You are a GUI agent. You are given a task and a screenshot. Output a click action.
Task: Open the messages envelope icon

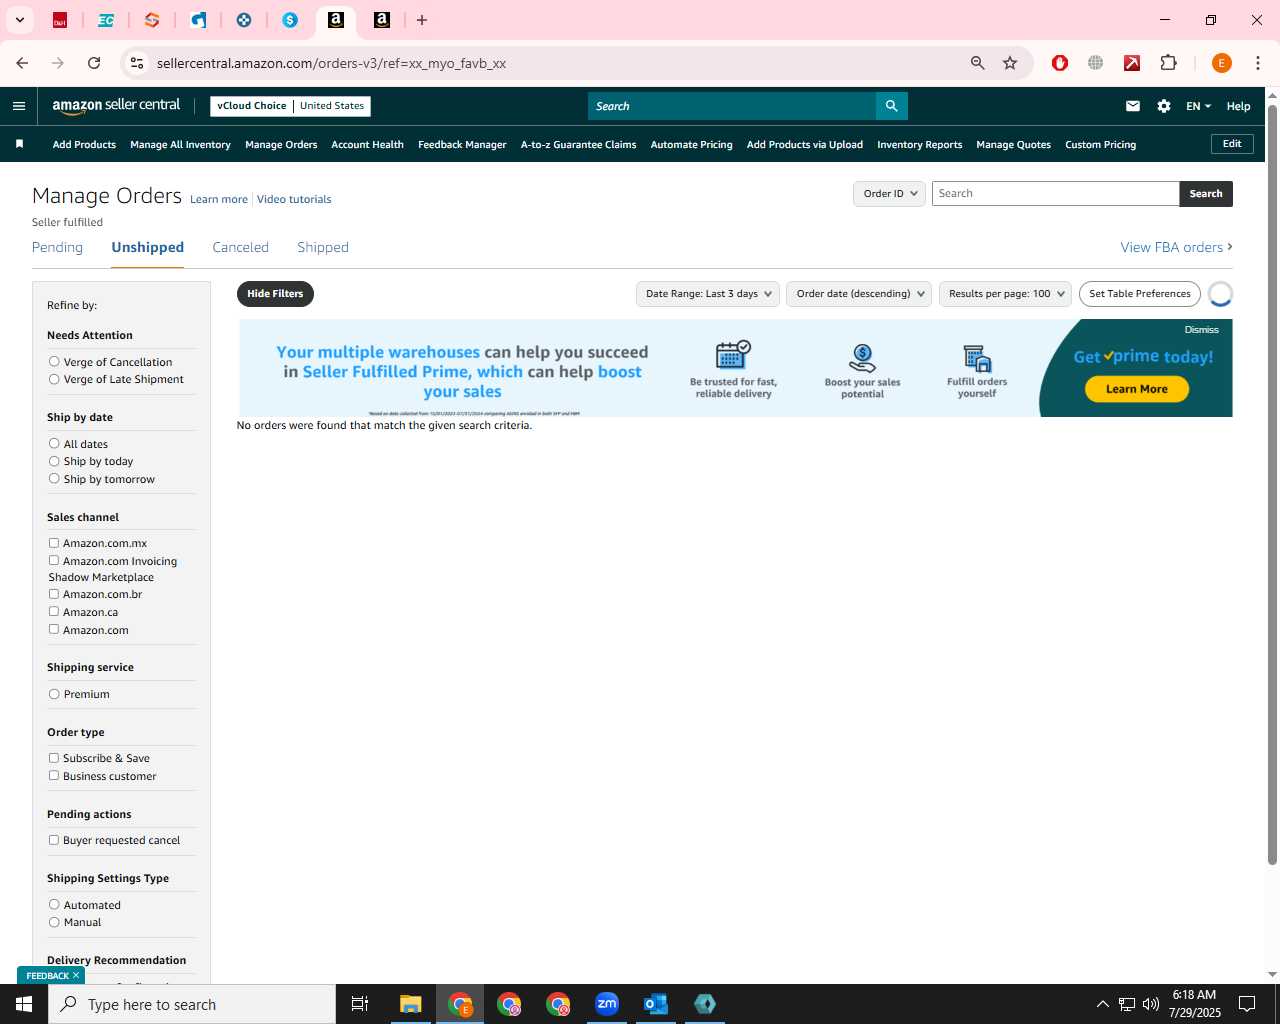(x=1133, y=106)
